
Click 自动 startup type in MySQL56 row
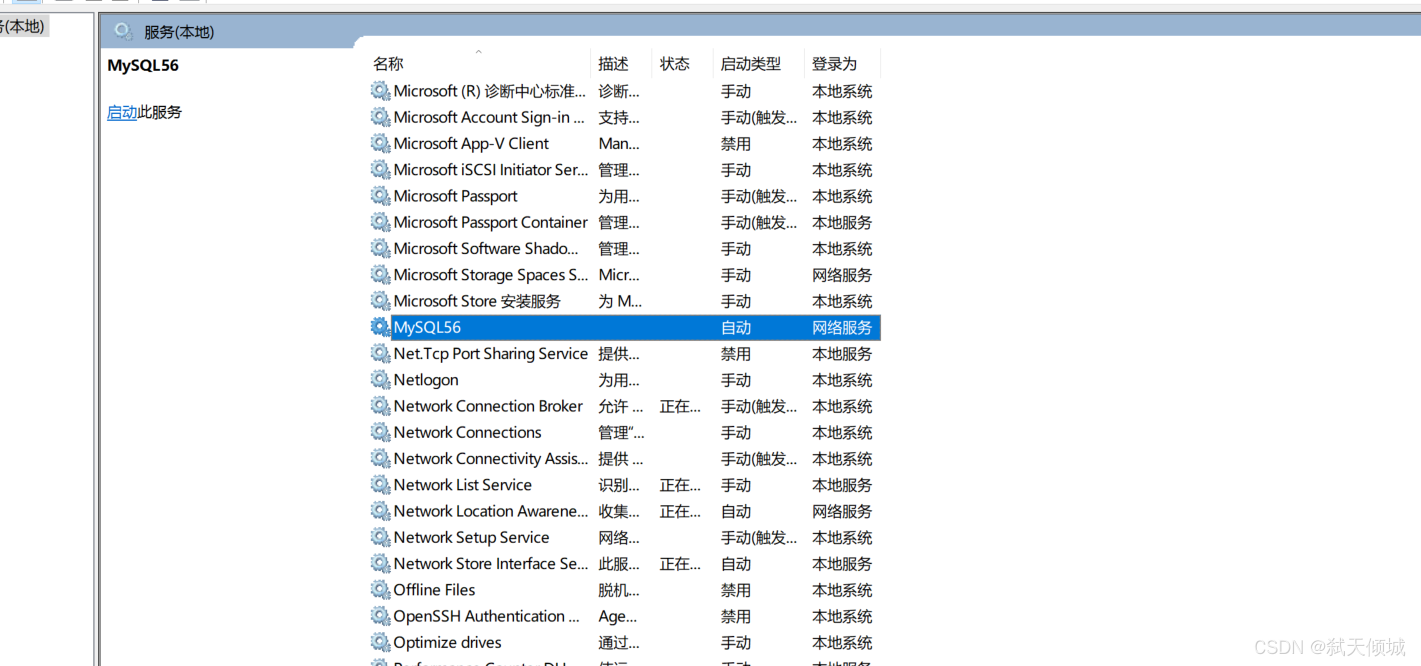(736, 327)
